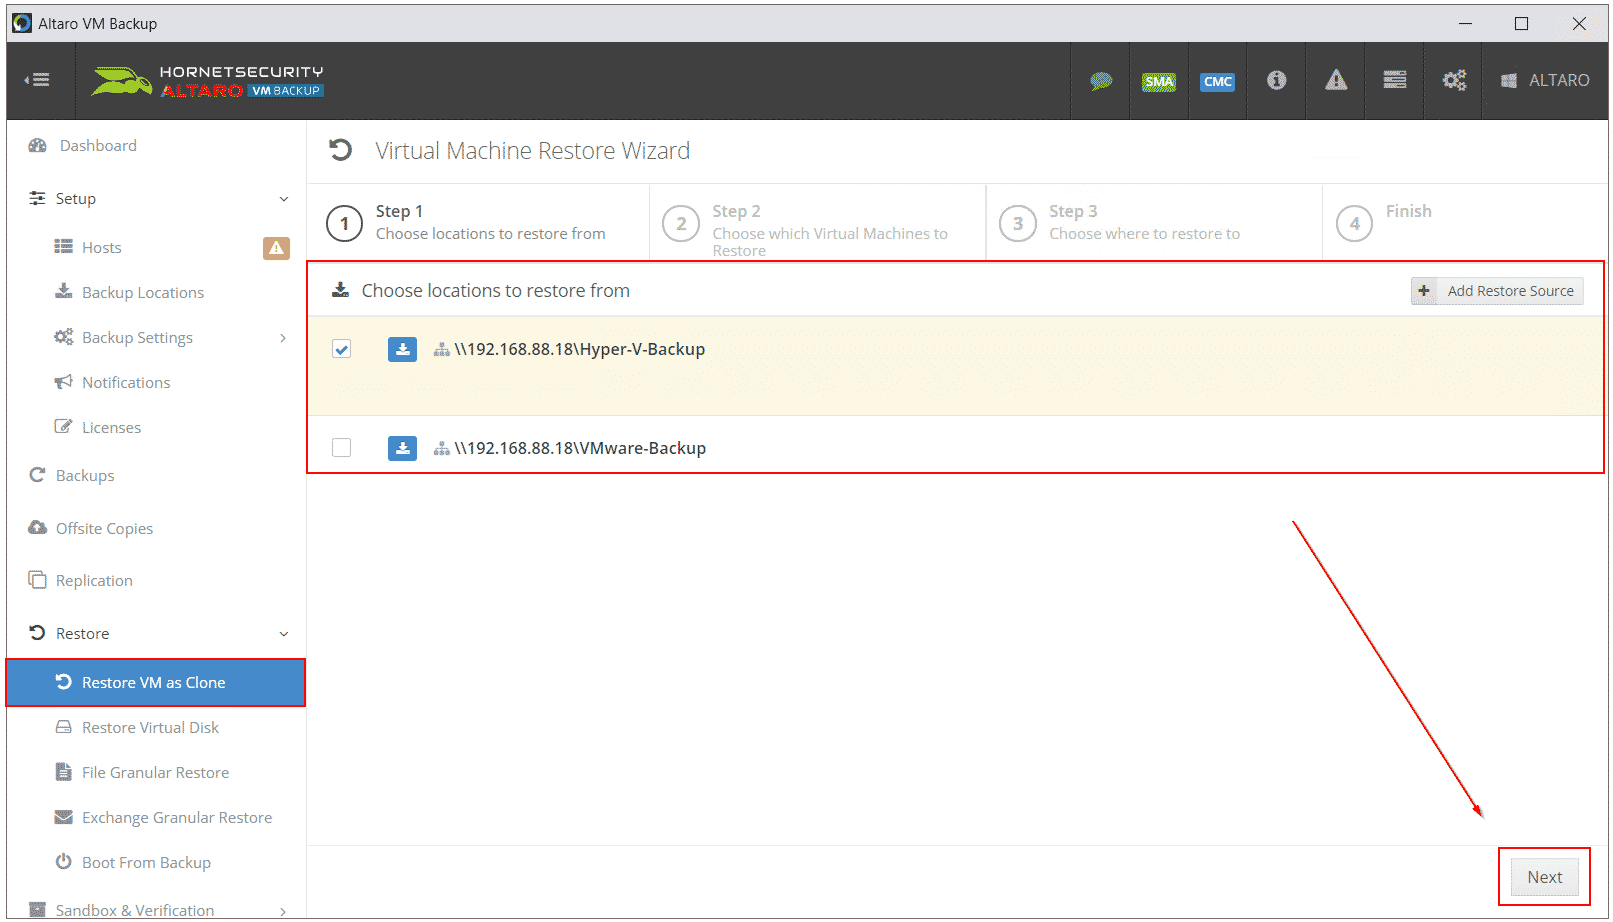Viewport: 1613px width, 922px height.
Task: Click the Backup Locations download icon
Action: 64,292
